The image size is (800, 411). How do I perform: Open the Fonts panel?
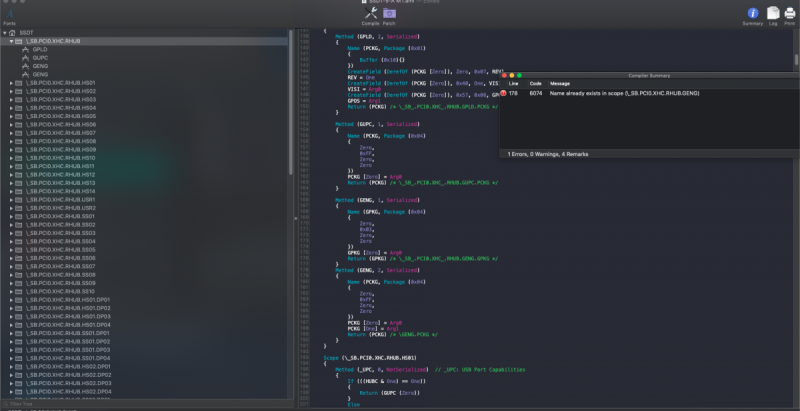coord(9,14)
